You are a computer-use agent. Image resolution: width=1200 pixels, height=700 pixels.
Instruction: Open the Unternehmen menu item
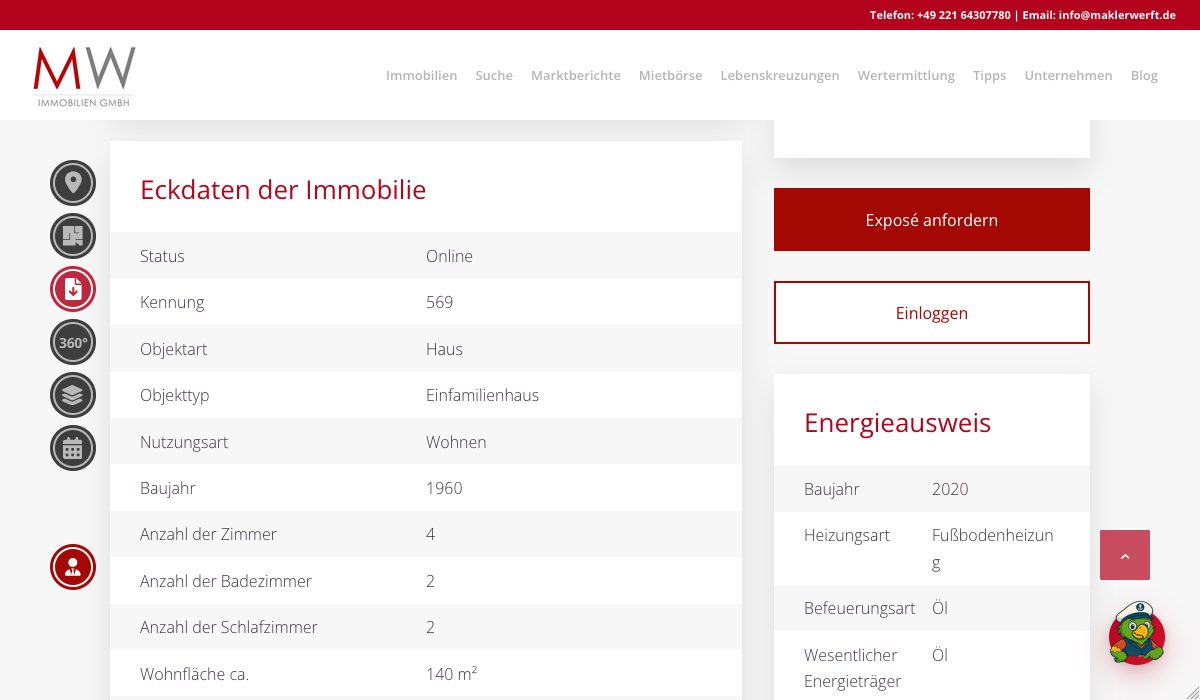tap(1068, 75)
